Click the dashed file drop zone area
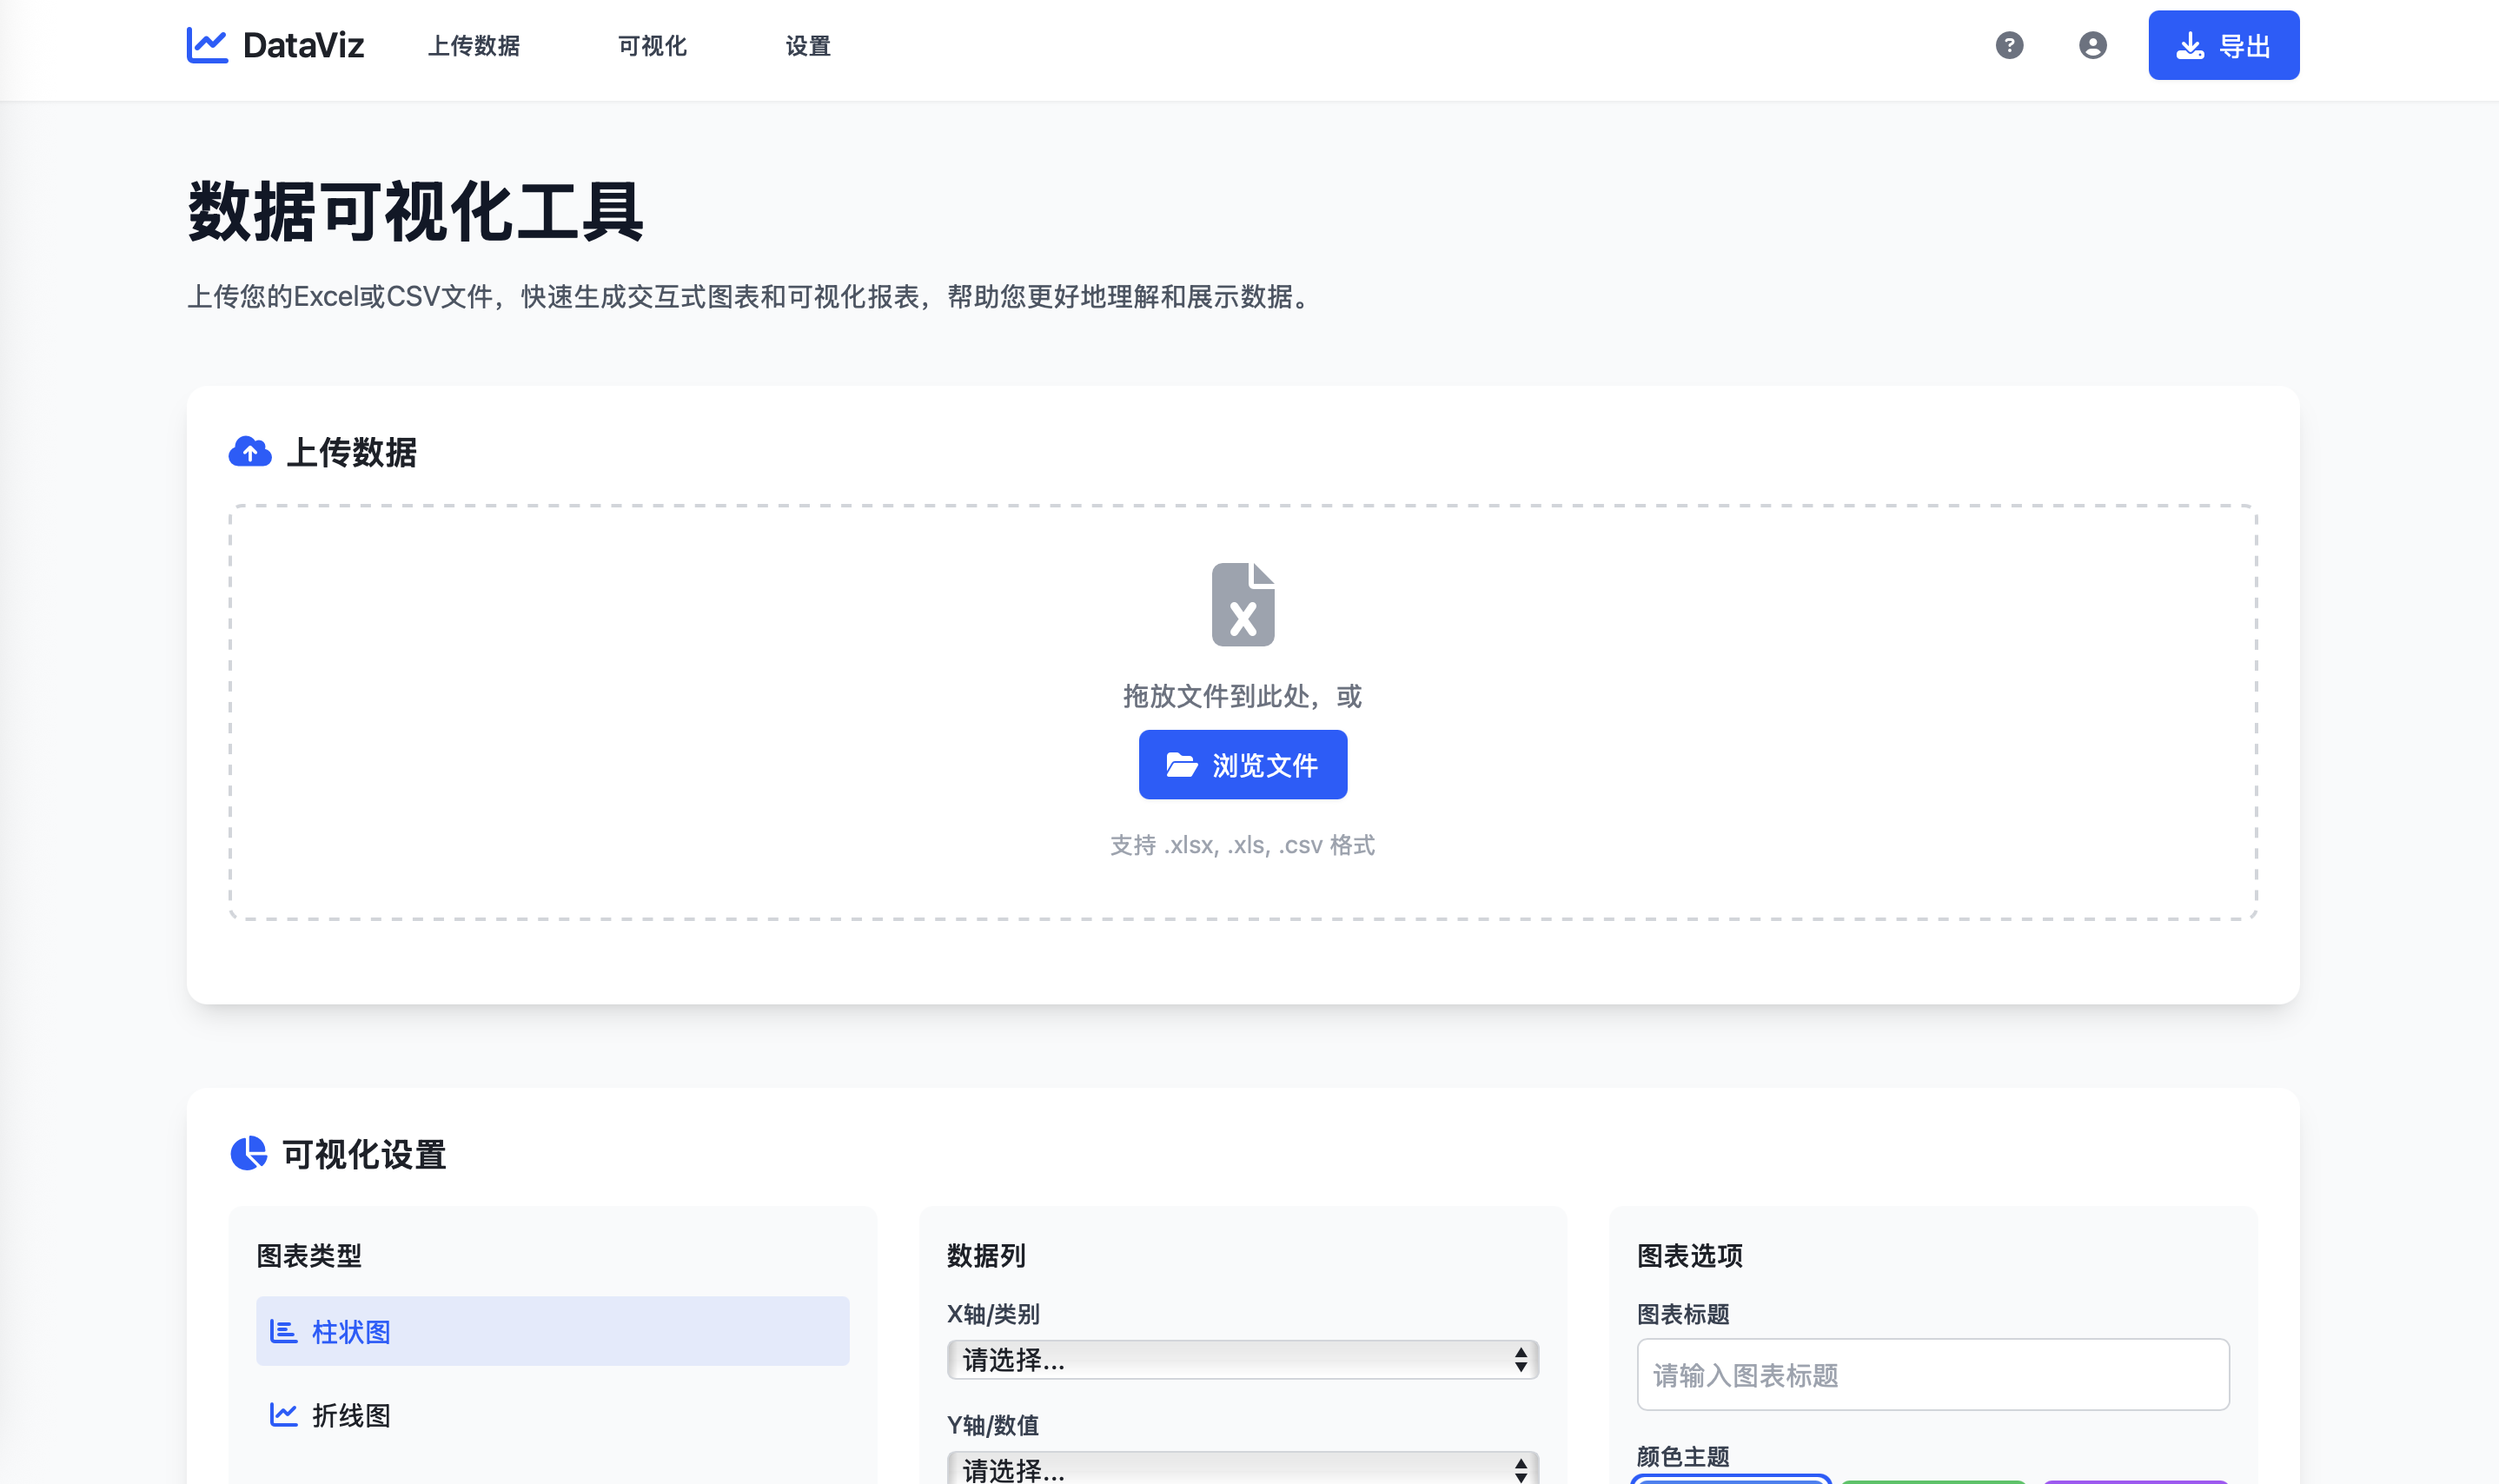 coord(1242,712)
